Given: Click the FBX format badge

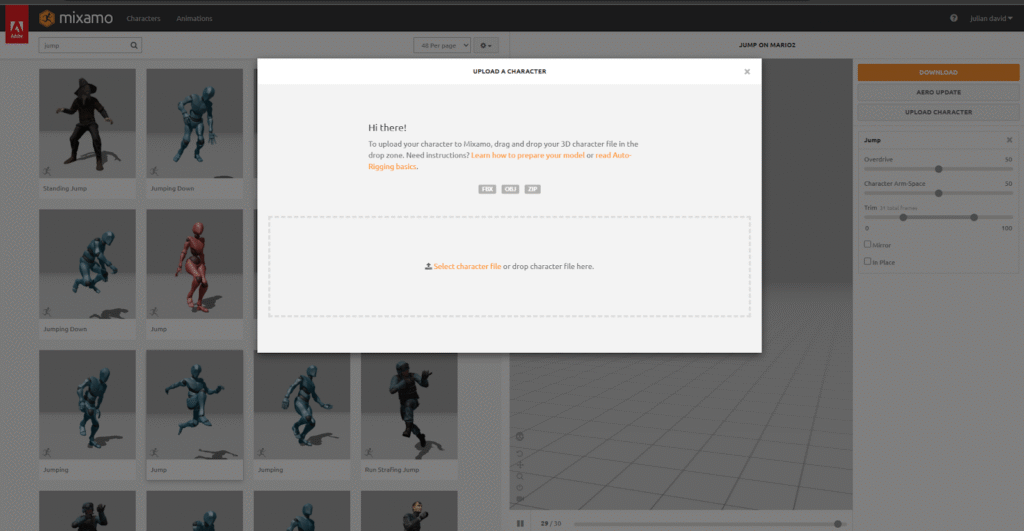Looking at the screenshot, I should pos(487,189).
